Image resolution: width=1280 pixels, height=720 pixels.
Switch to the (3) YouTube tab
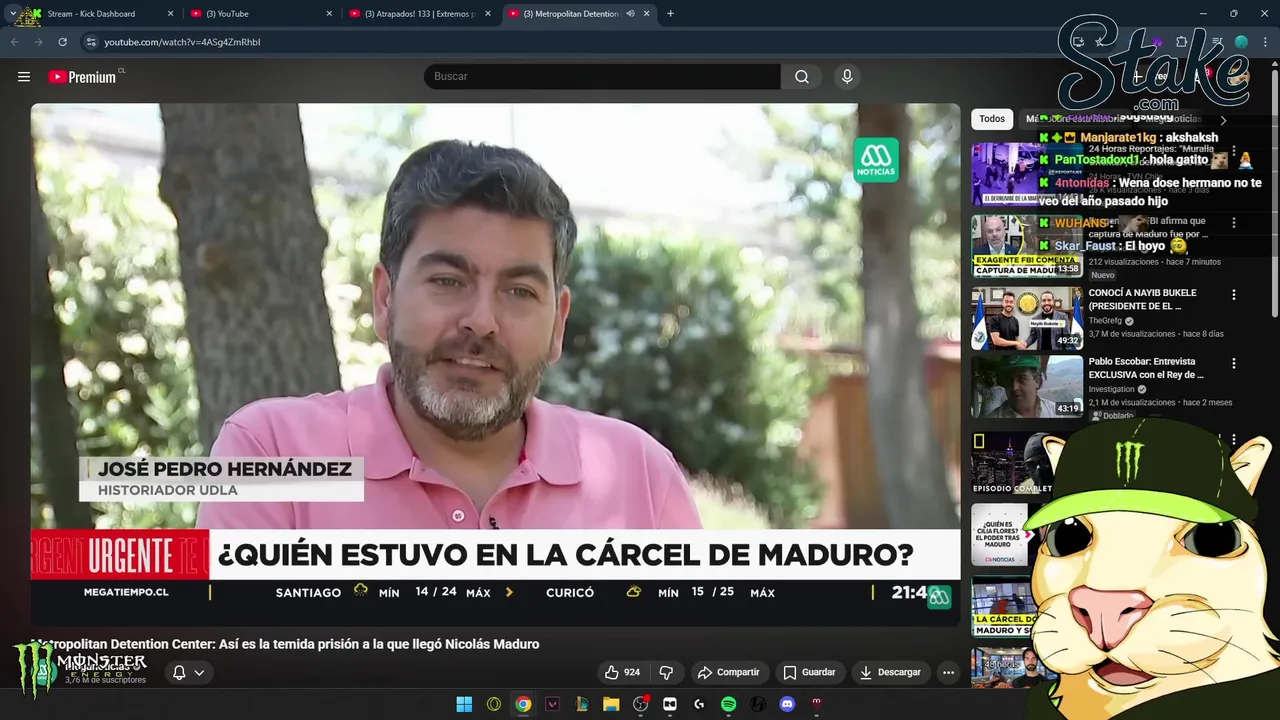point(260,13)
